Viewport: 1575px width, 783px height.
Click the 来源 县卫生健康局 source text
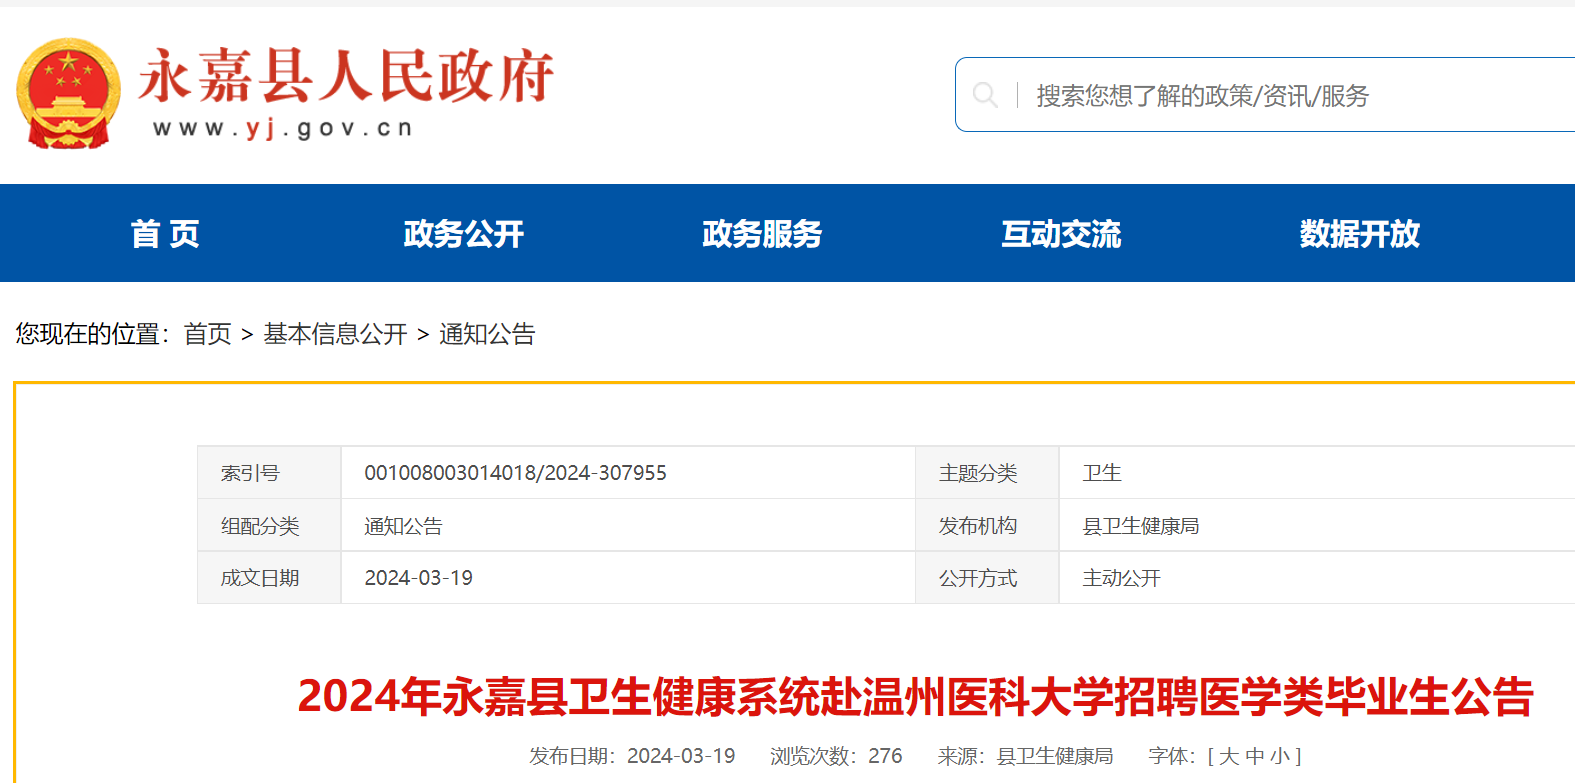click(1025, 756)
